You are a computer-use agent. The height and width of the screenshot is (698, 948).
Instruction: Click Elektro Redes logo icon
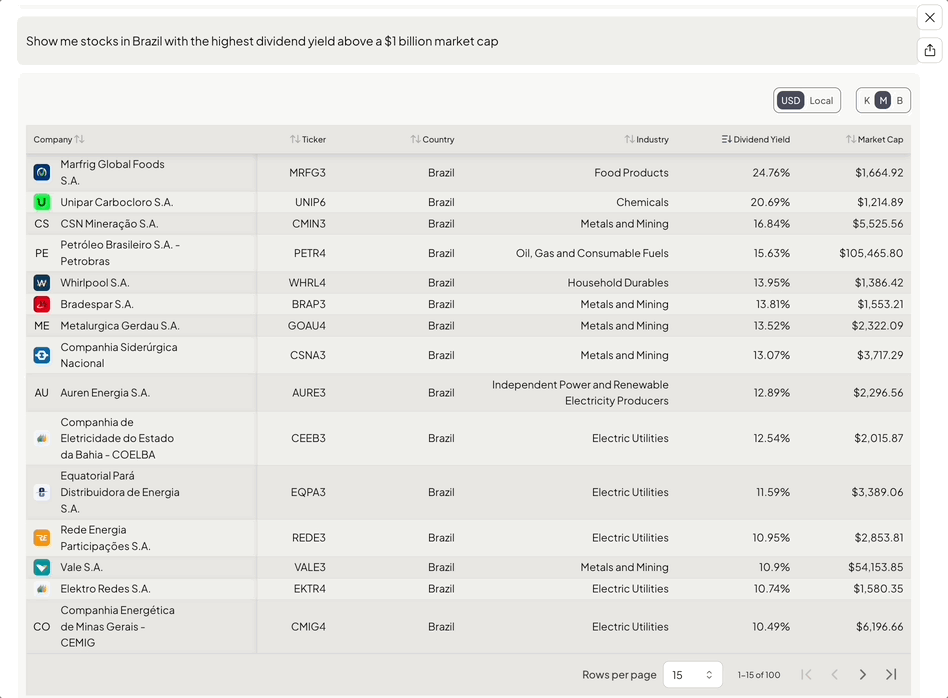(42, 589)
